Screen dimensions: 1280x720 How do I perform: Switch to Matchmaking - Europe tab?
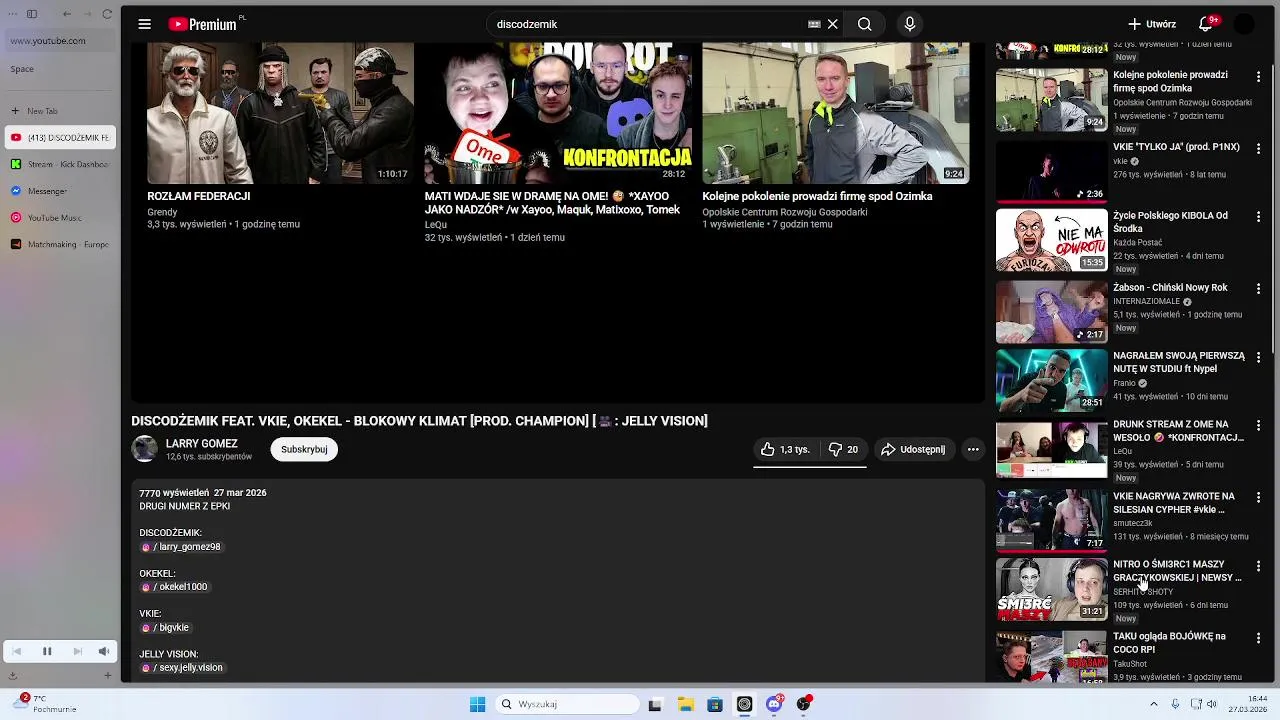coord(60,245)
